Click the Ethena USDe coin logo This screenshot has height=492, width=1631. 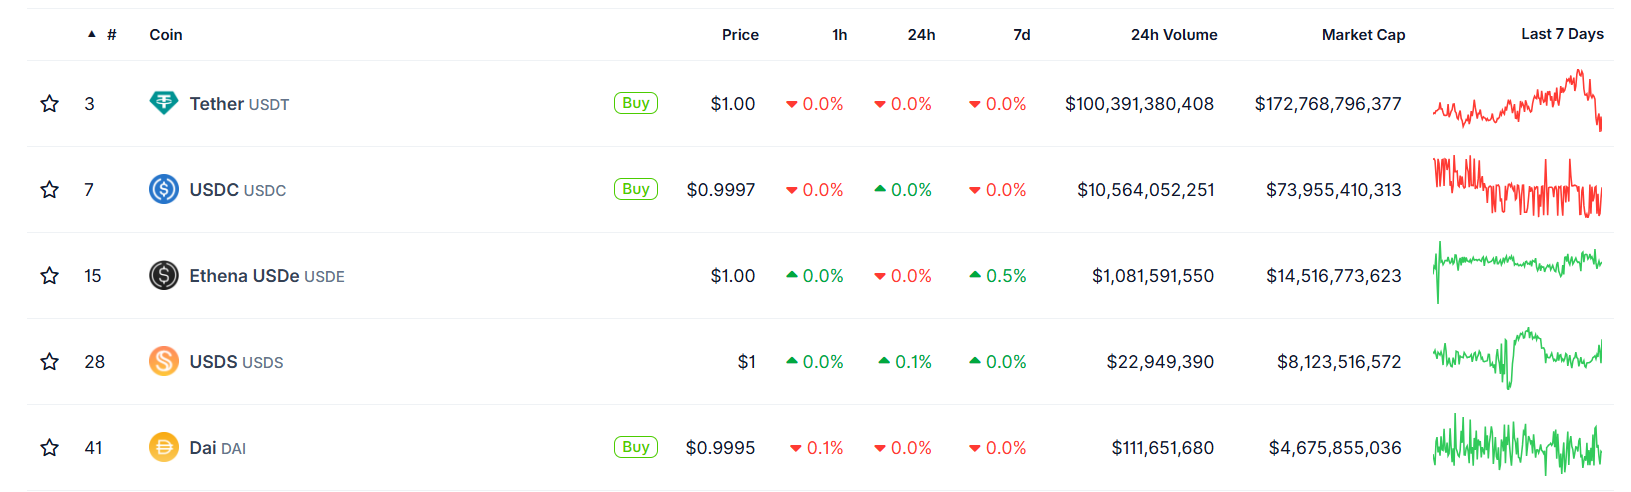coord(164,275)
